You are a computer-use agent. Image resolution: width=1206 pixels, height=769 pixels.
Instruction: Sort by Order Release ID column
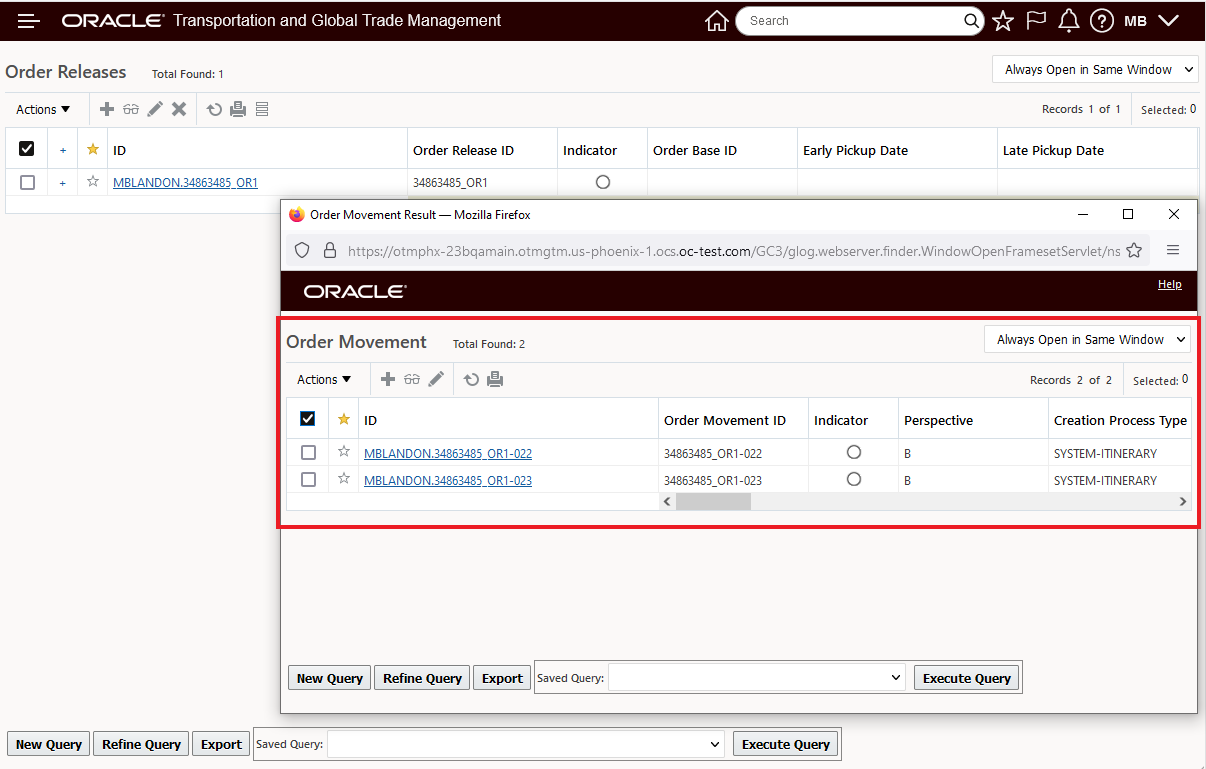[463, 150]
